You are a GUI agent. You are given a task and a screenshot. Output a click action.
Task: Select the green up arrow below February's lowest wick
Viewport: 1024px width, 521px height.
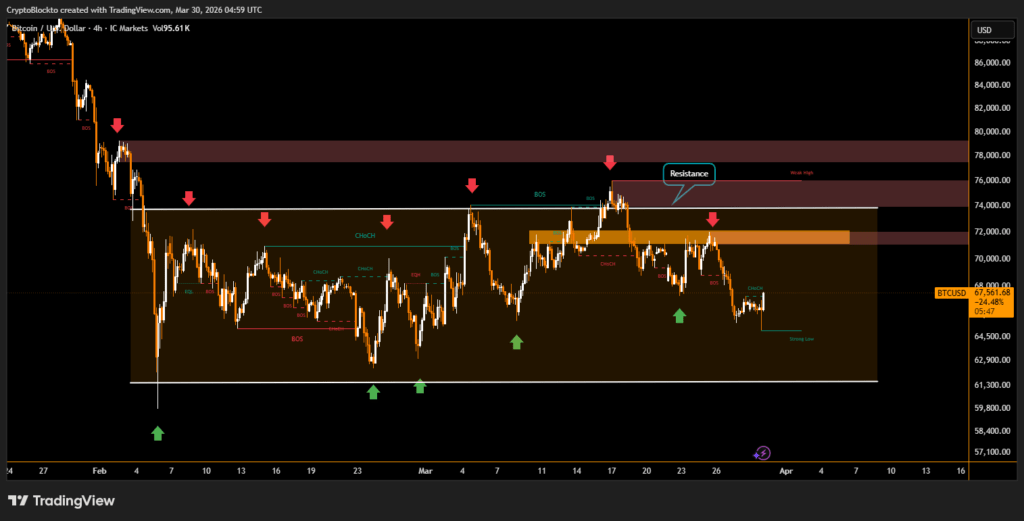(x=158, y=433)
